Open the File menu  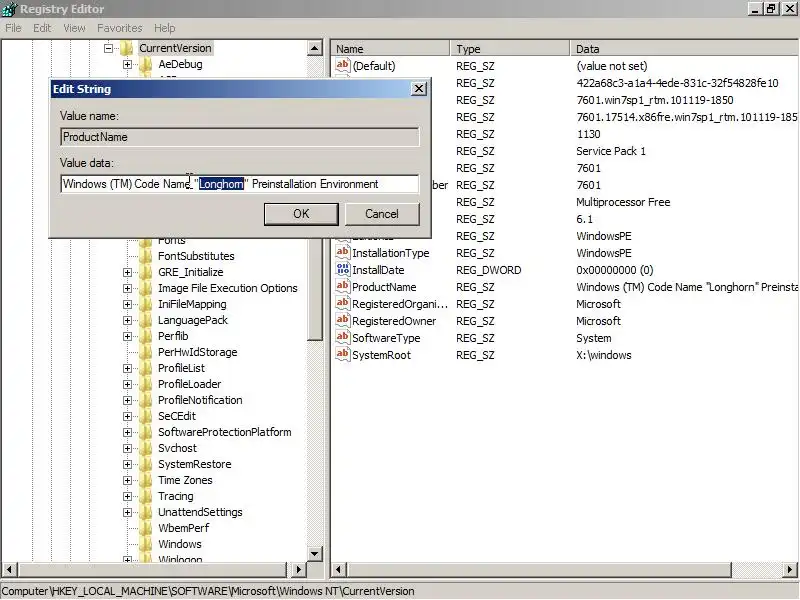click(x=13, y=28)
